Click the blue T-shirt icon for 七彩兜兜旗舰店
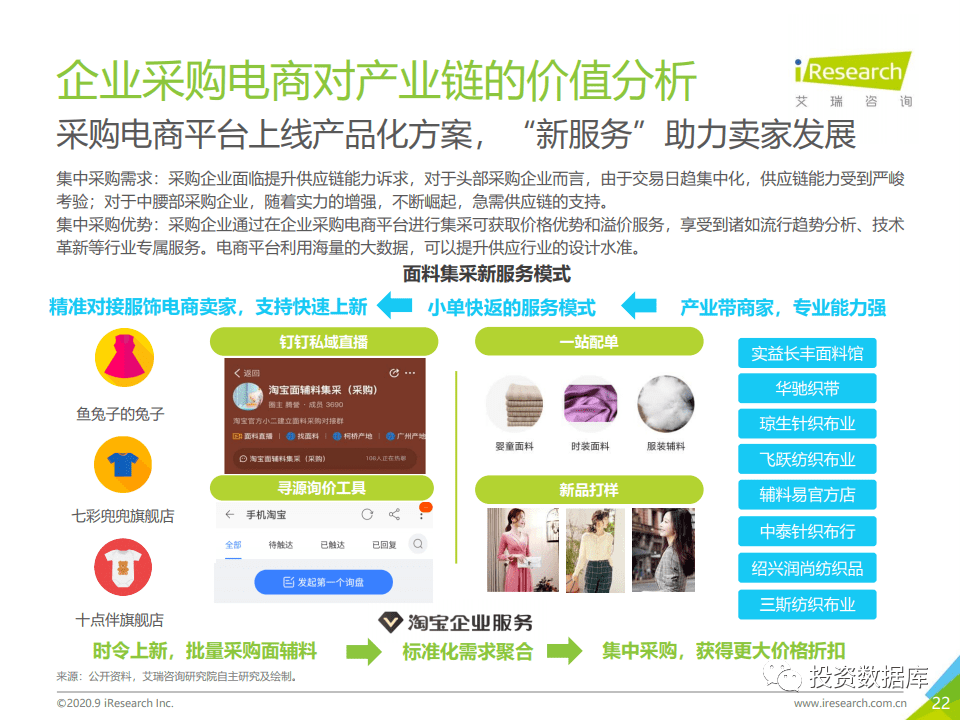Viewport: 960px width, 720px height. 122,465
